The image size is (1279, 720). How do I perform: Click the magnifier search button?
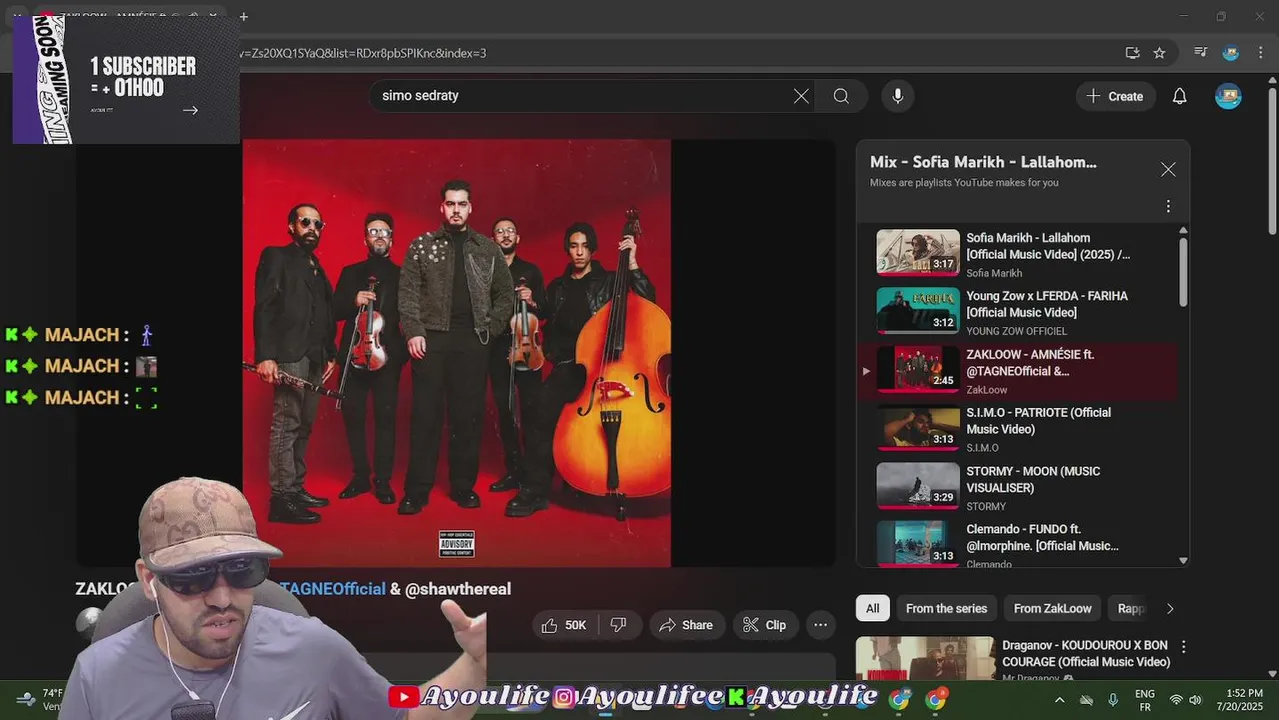click(841, 96)
